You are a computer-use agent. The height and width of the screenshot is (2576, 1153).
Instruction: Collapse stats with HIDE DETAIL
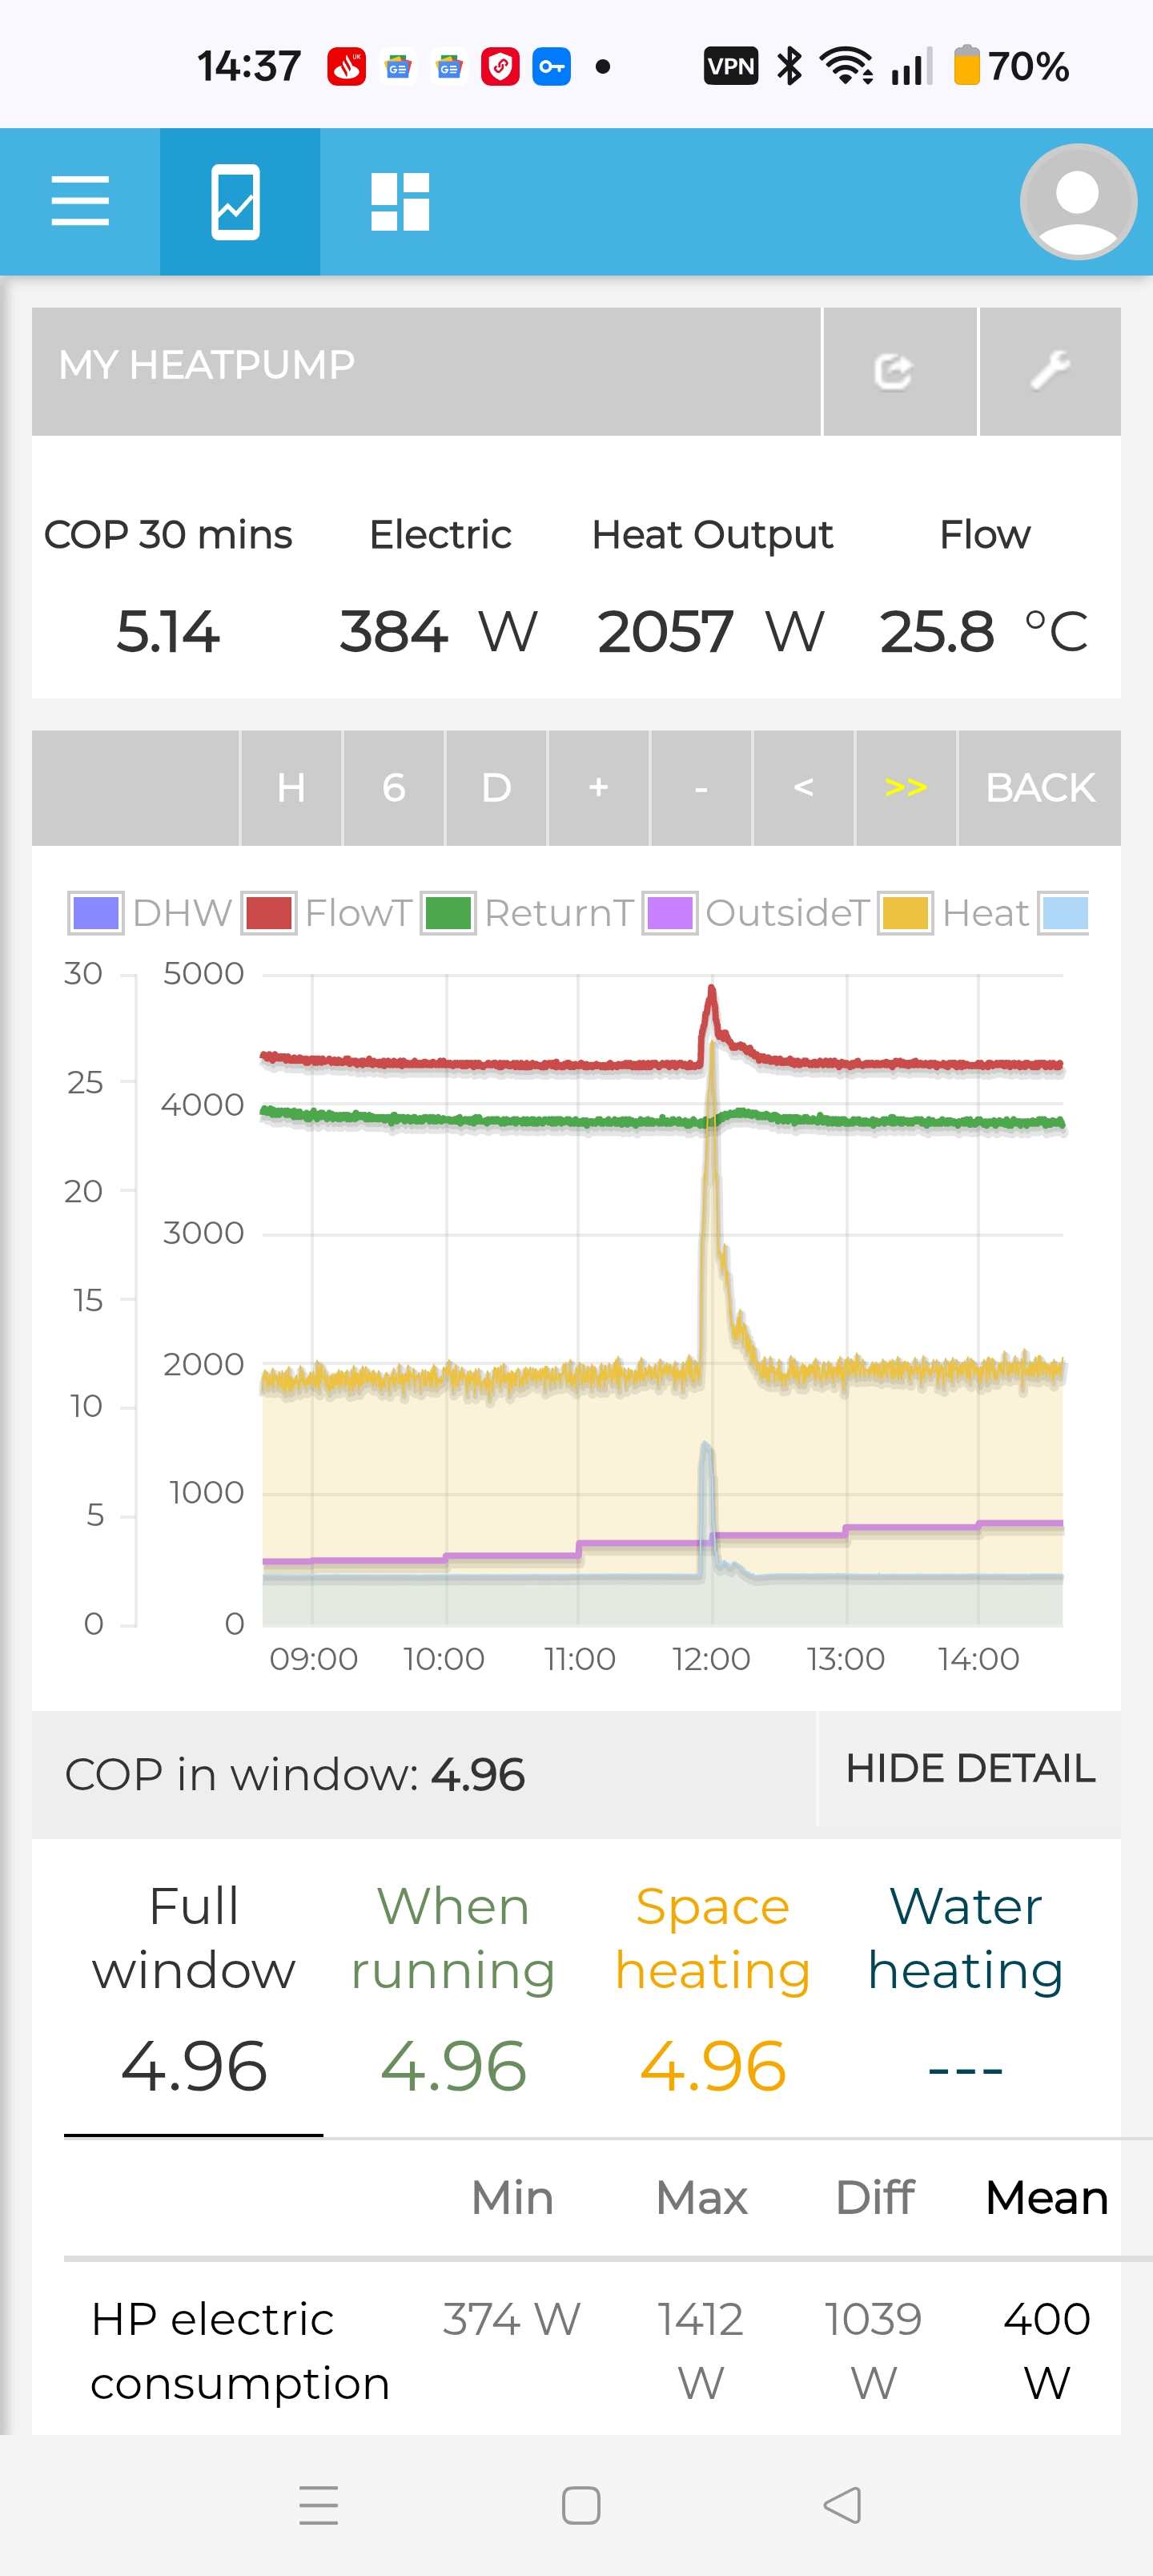click(x=969, y=1768)
